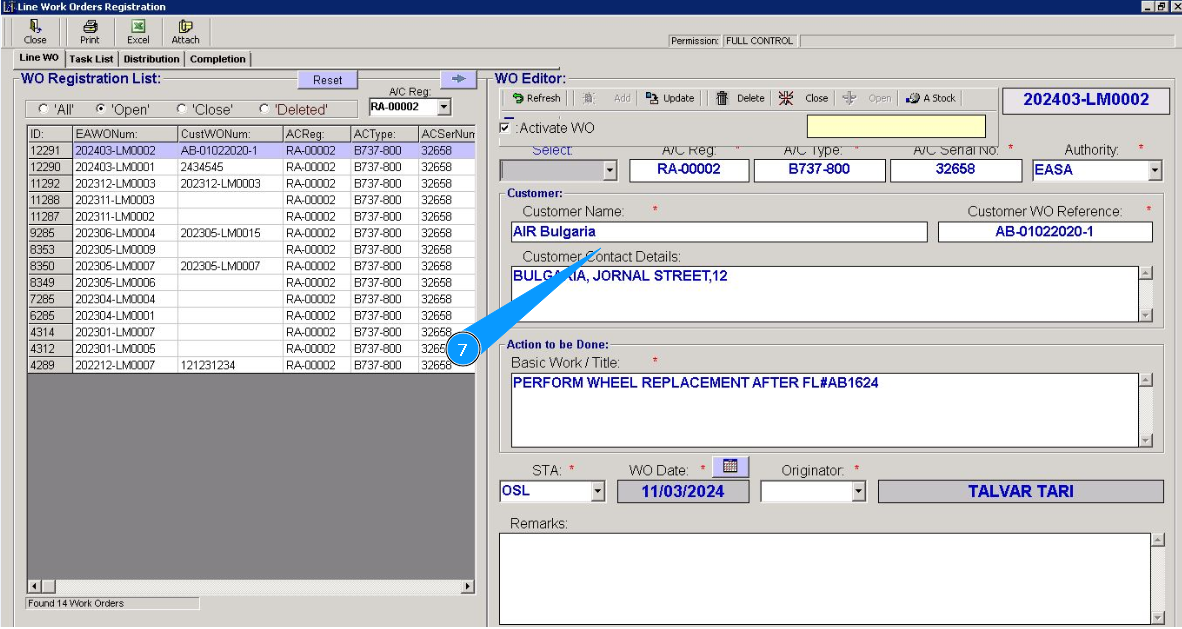Select the 'All' radio button
1182x629 pixels.
click(43, 109)
